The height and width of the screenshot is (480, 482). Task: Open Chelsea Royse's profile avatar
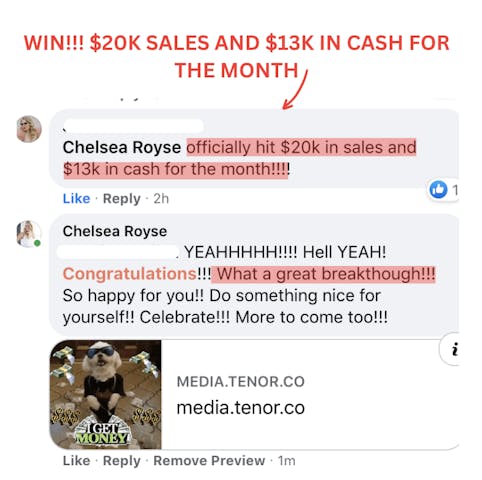[28, 234]
